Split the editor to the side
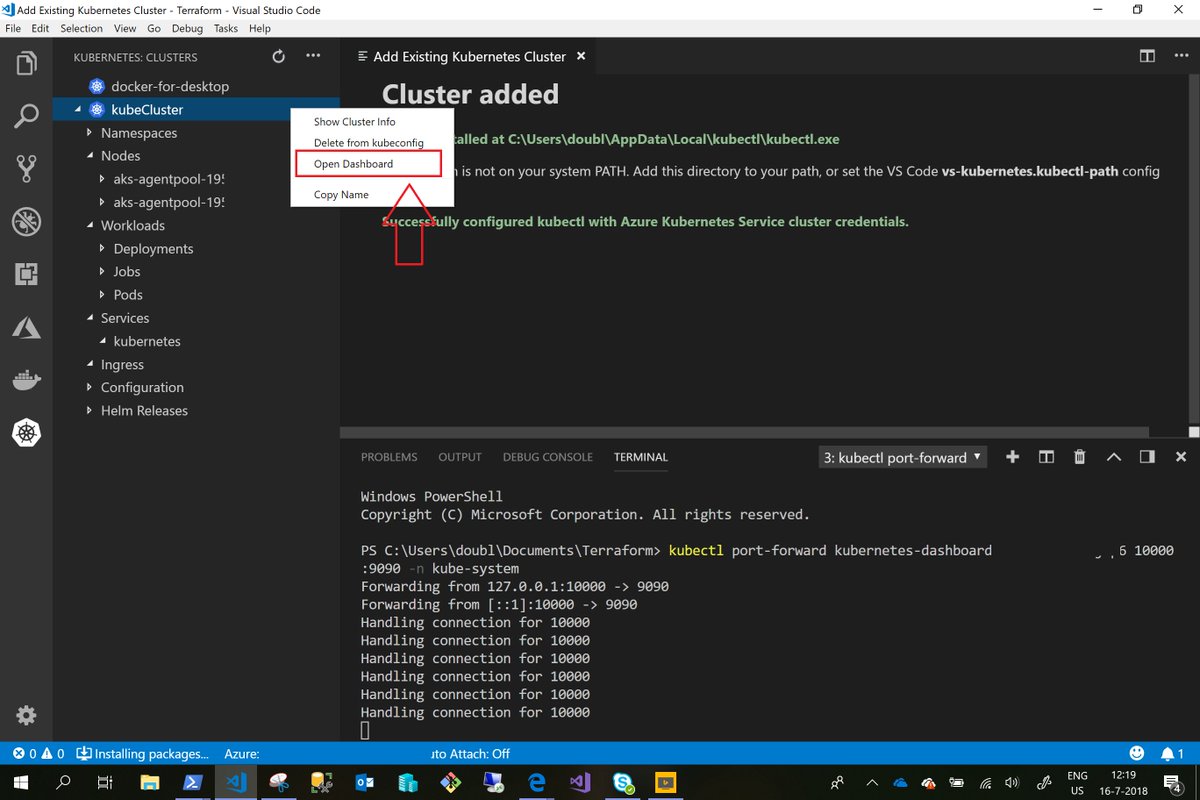The height and width of the screenshot is (800, 1200). click(1147, 57)
